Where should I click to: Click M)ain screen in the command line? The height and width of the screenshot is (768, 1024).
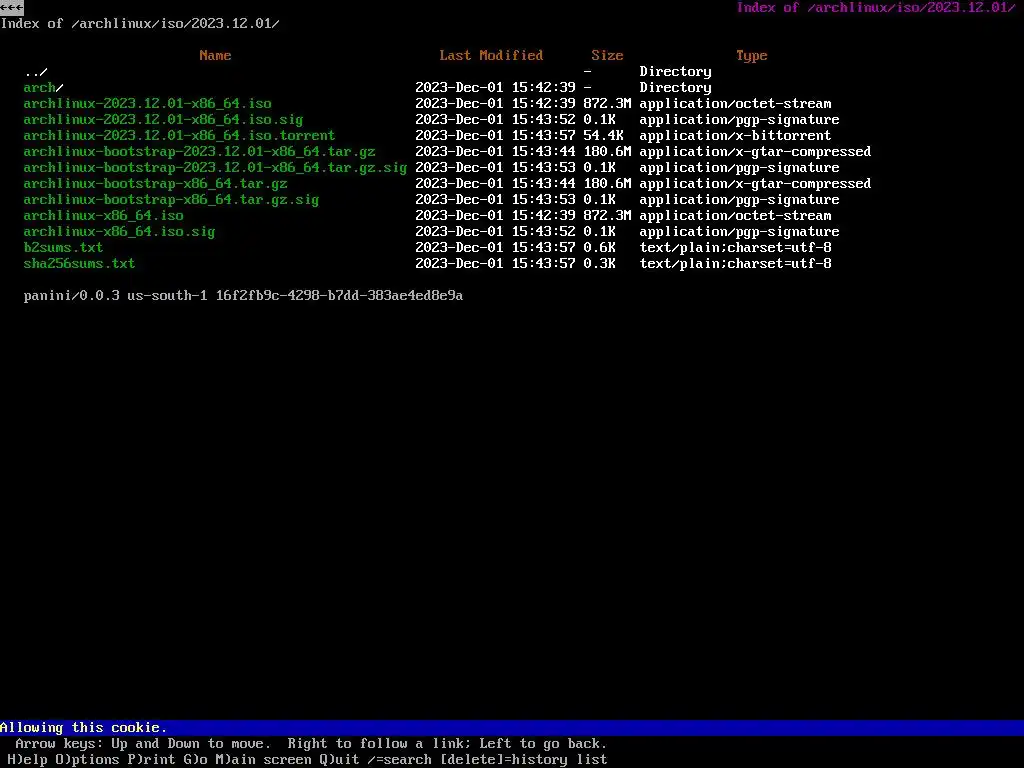264,760
